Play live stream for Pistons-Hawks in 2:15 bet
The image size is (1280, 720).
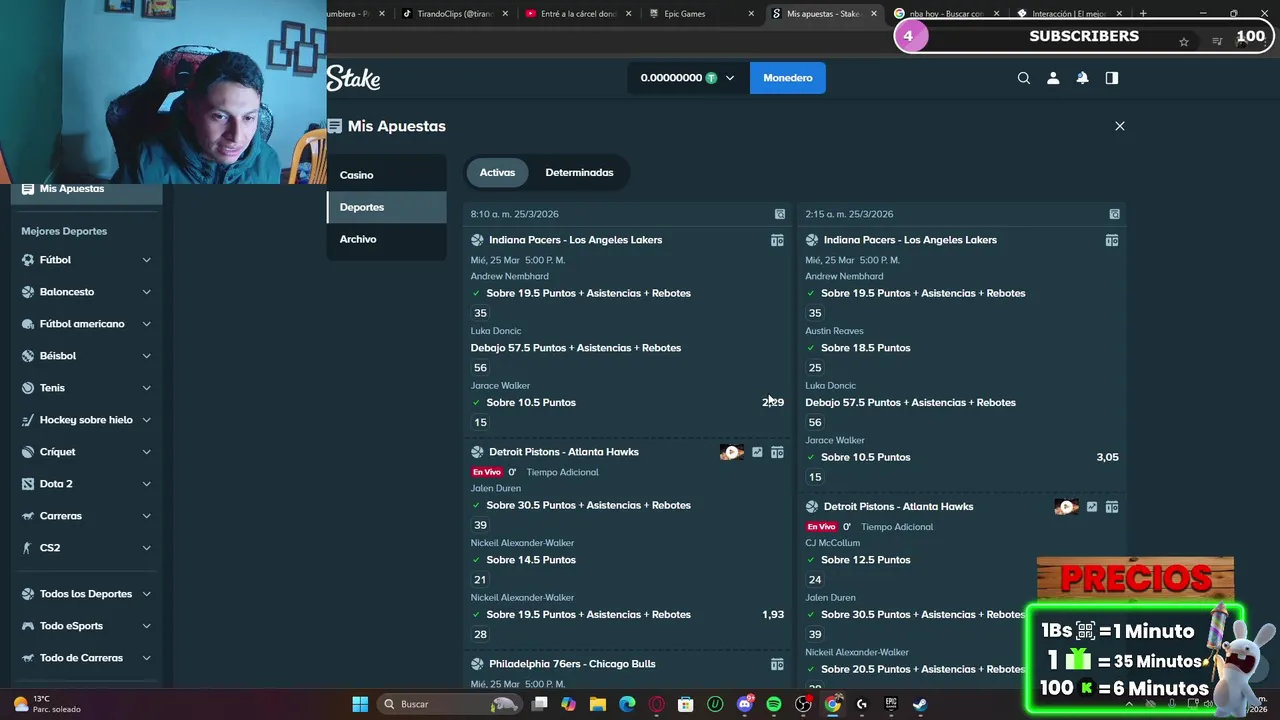(1066, 507)
